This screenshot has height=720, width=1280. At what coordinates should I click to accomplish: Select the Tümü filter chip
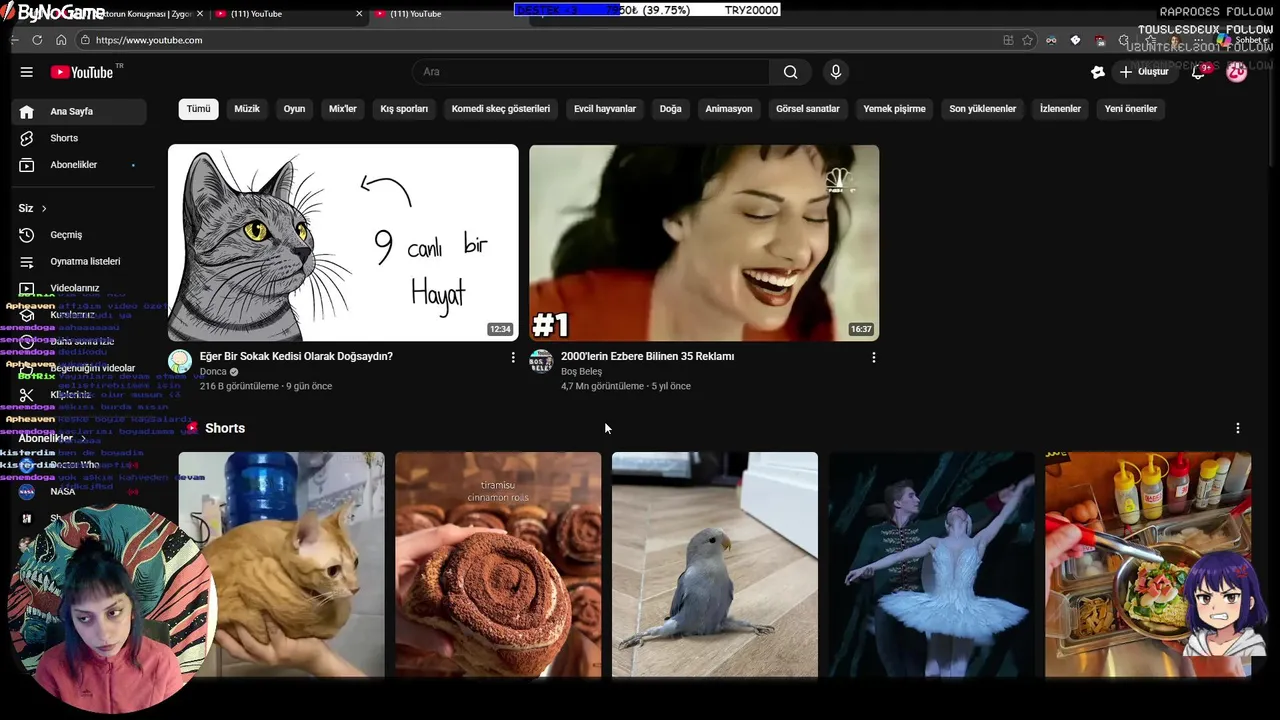(x=199, y=109)
